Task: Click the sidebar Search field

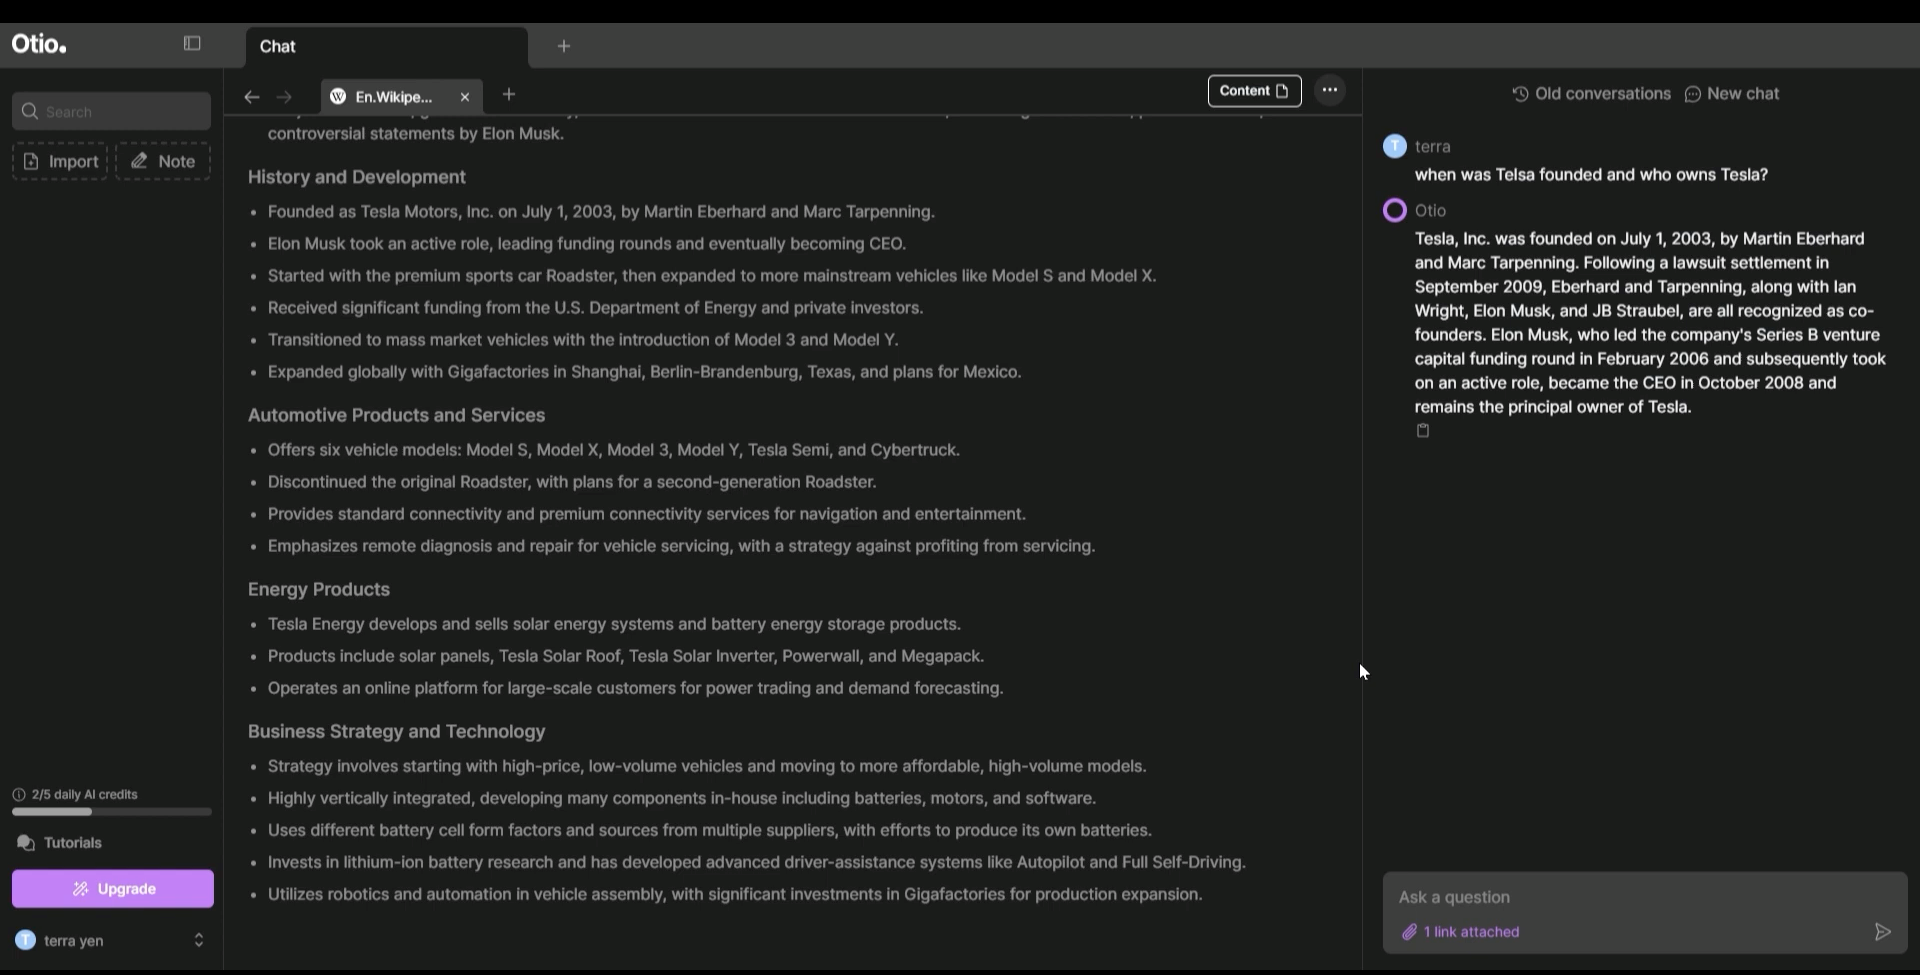Action: [112, 111]
